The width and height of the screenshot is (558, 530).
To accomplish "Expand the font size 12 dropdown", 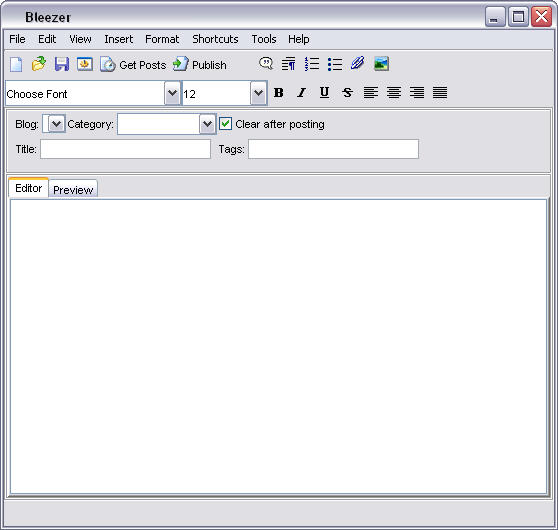I will click(x=258, y=93).
